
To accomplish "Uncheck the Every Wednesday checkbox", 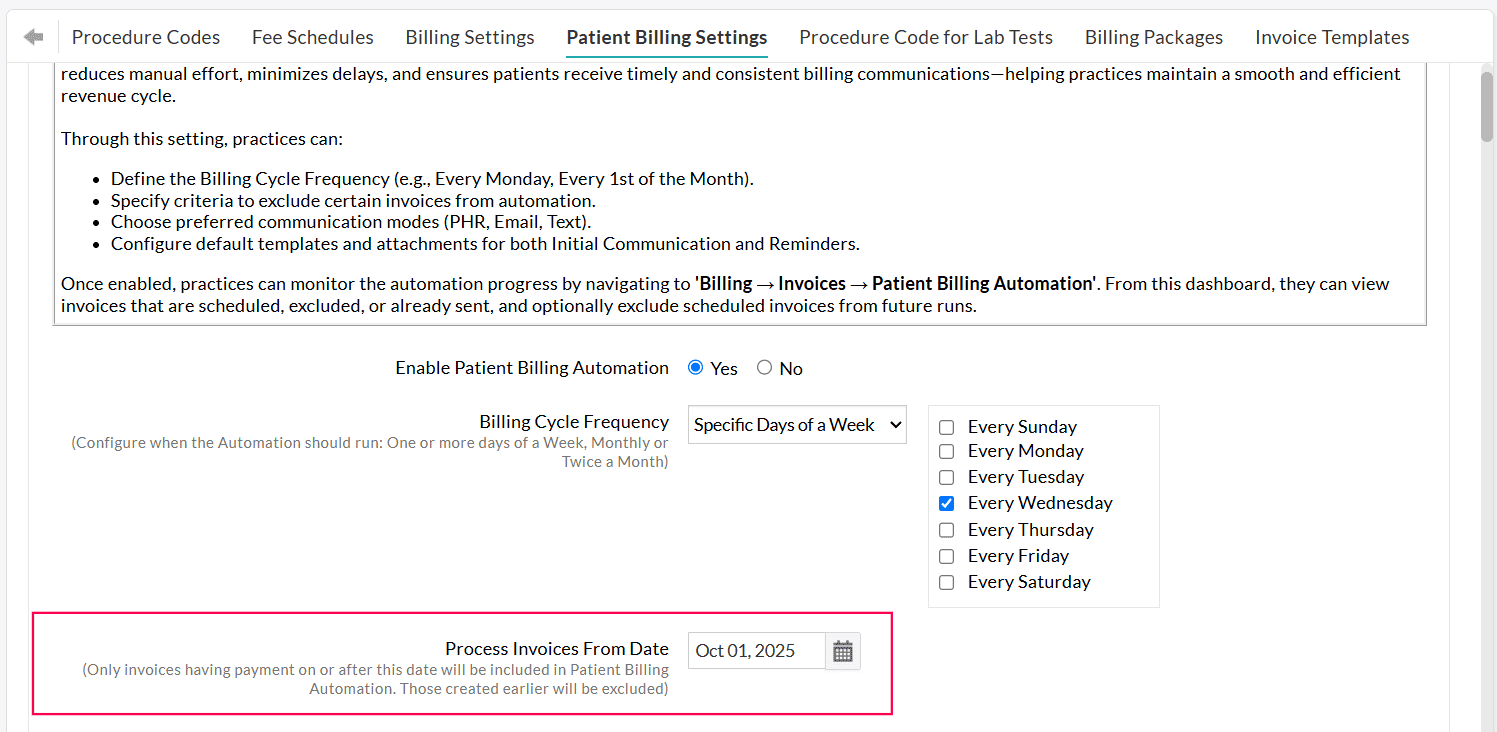I will [x=947, y=504].
